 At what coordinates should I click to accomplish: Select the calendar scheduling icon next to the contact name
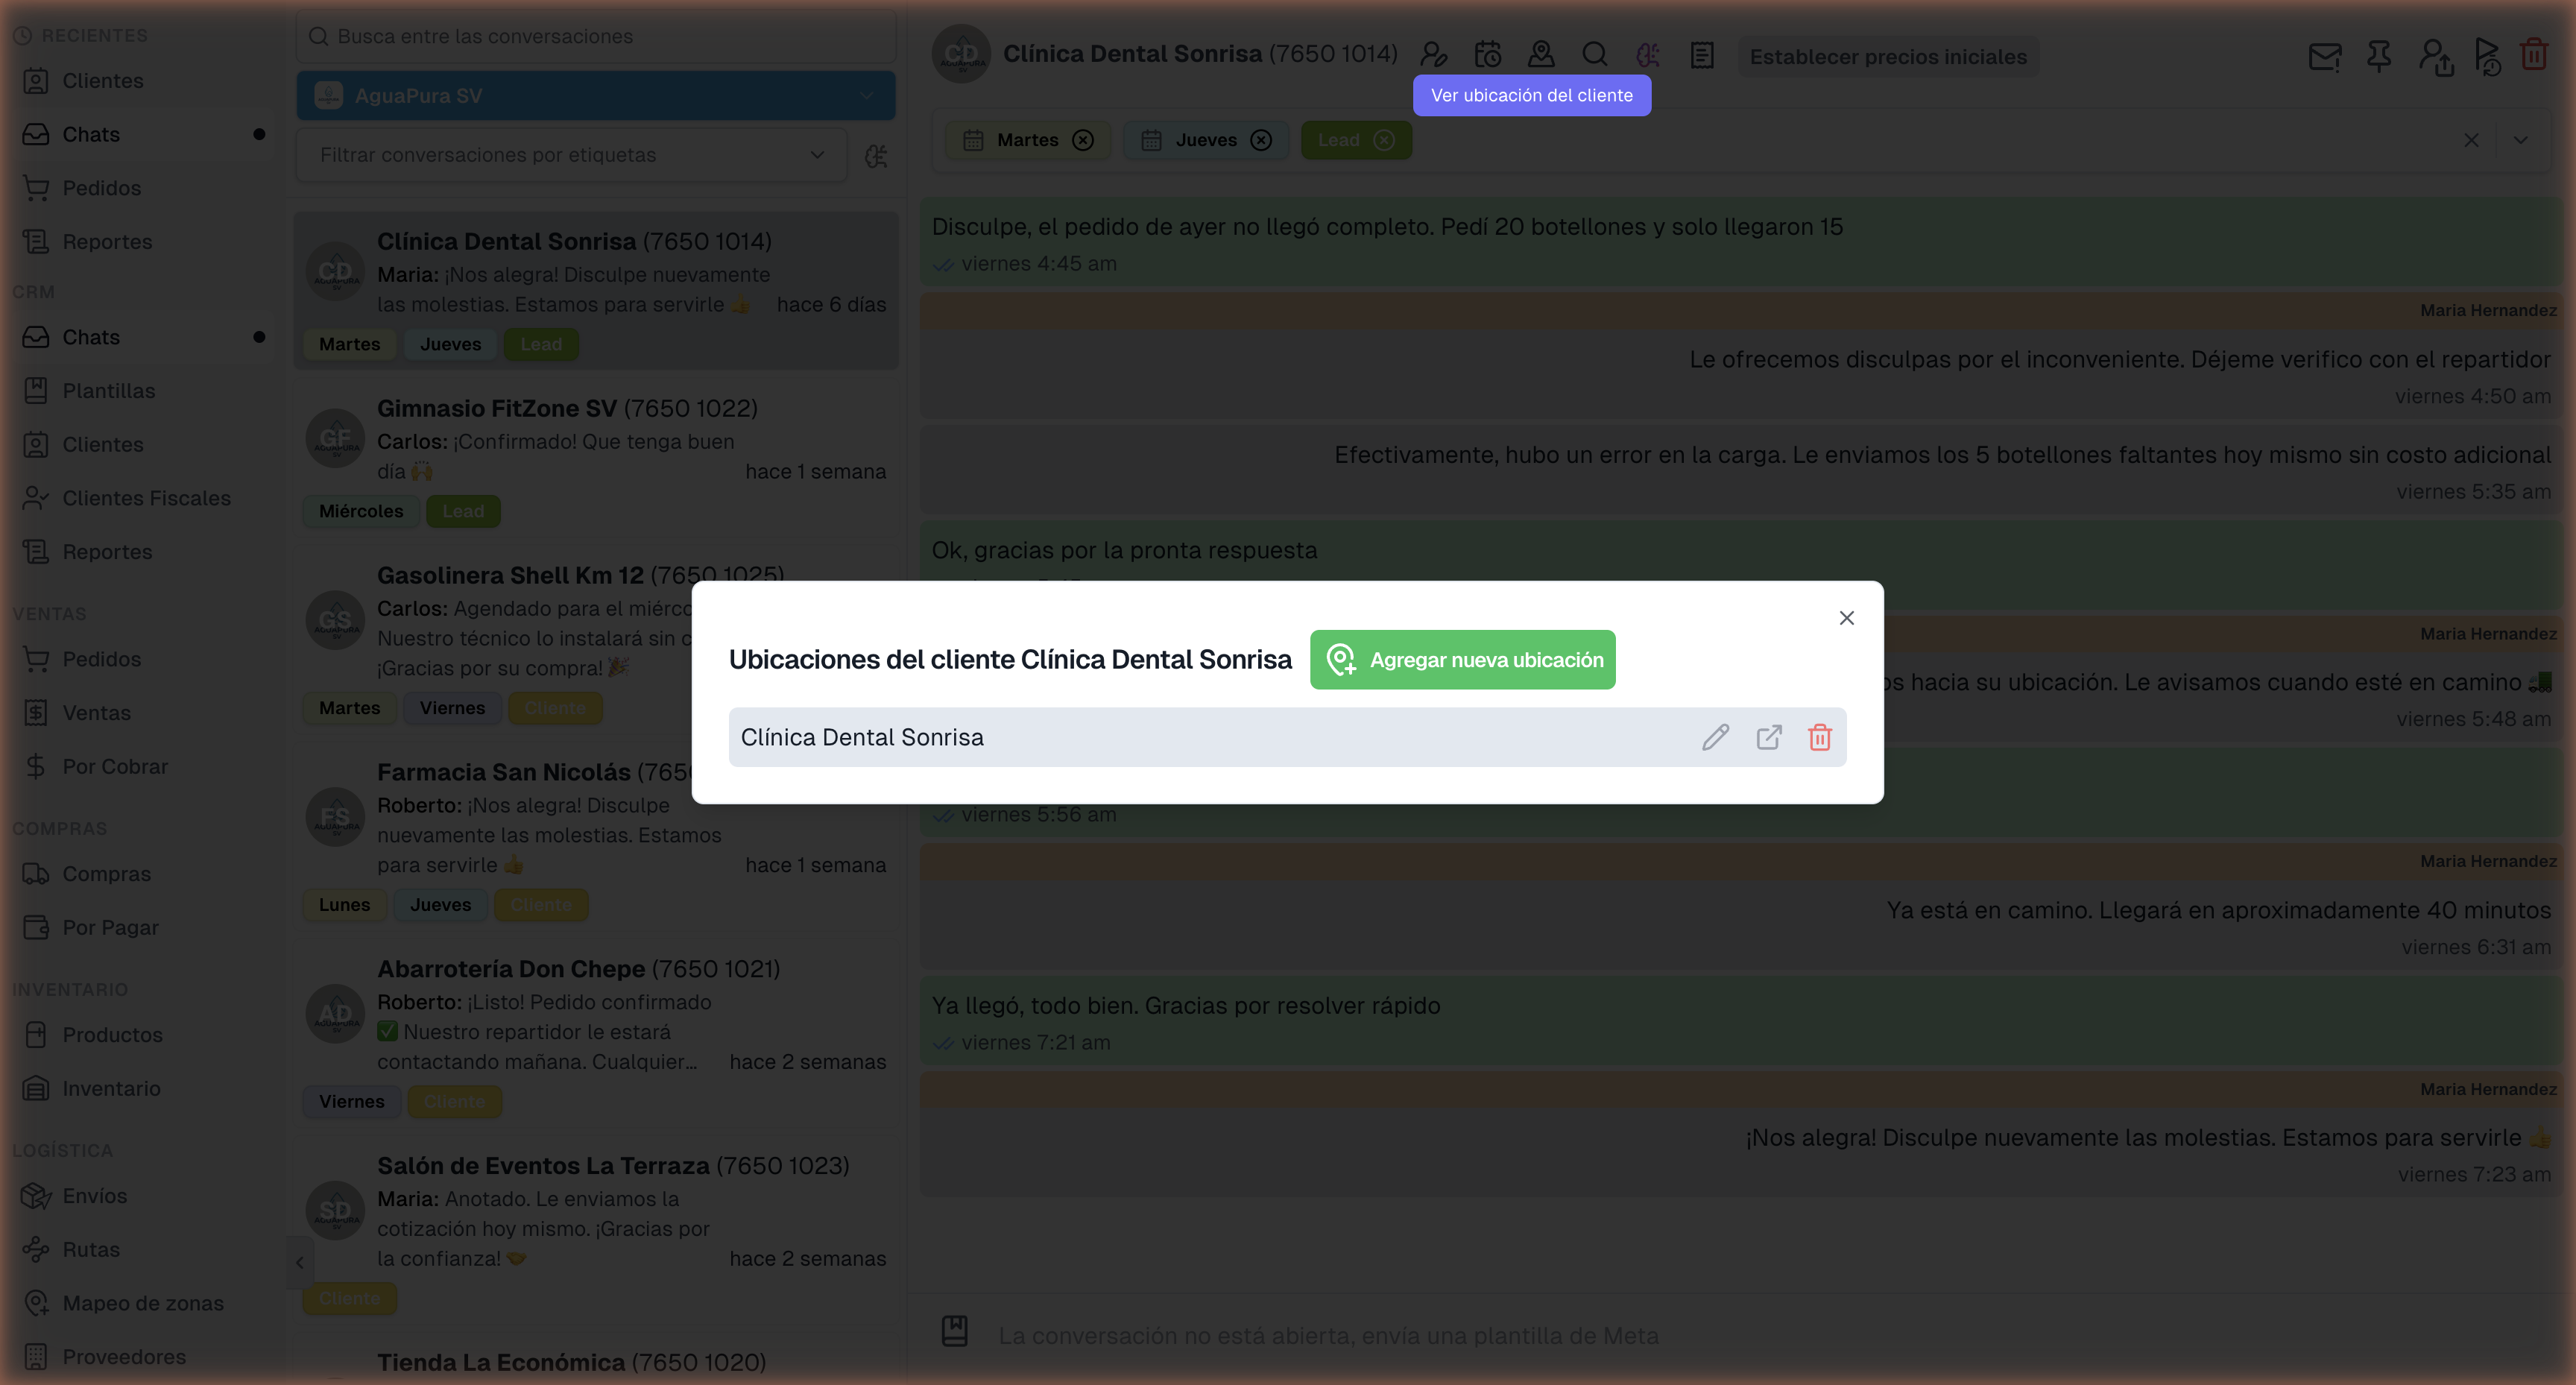tap(1487, 54)
